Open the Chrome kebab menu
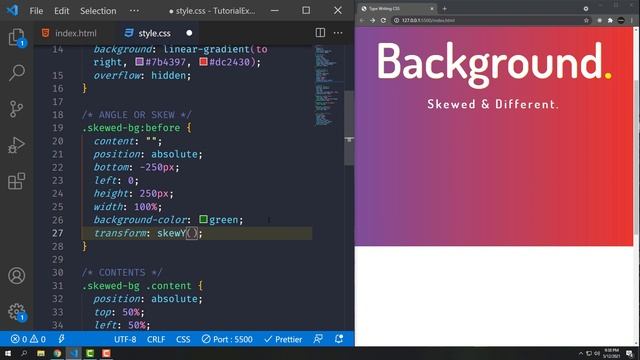 [x=632, y=20]
